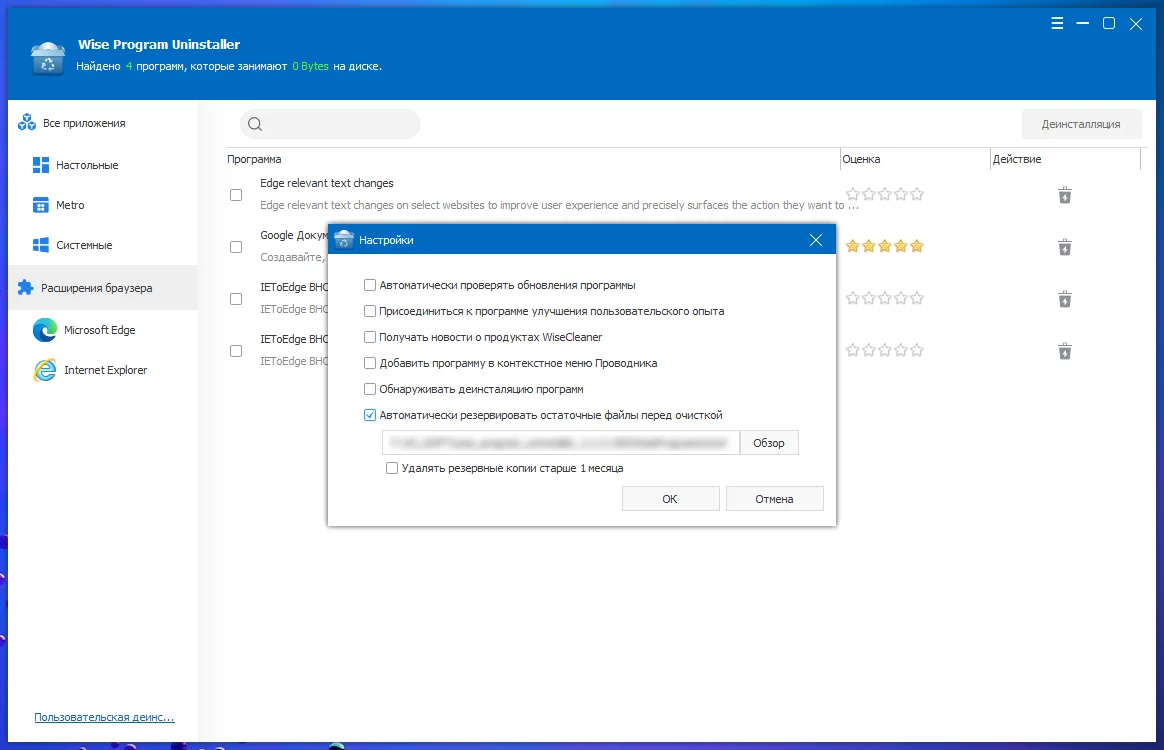This screenshot has height=750, width=1164.
Task: Click trash icon for Google Docs extension row
Action: tap(1065, 247)
